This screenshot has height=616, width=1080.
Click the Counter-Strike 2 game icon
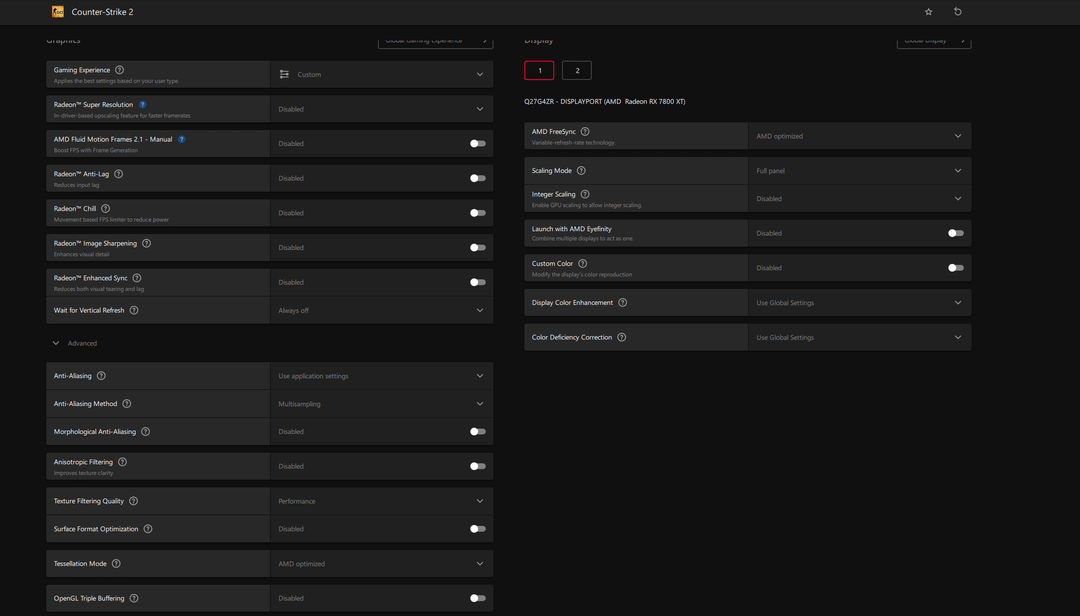click(58, 12)
